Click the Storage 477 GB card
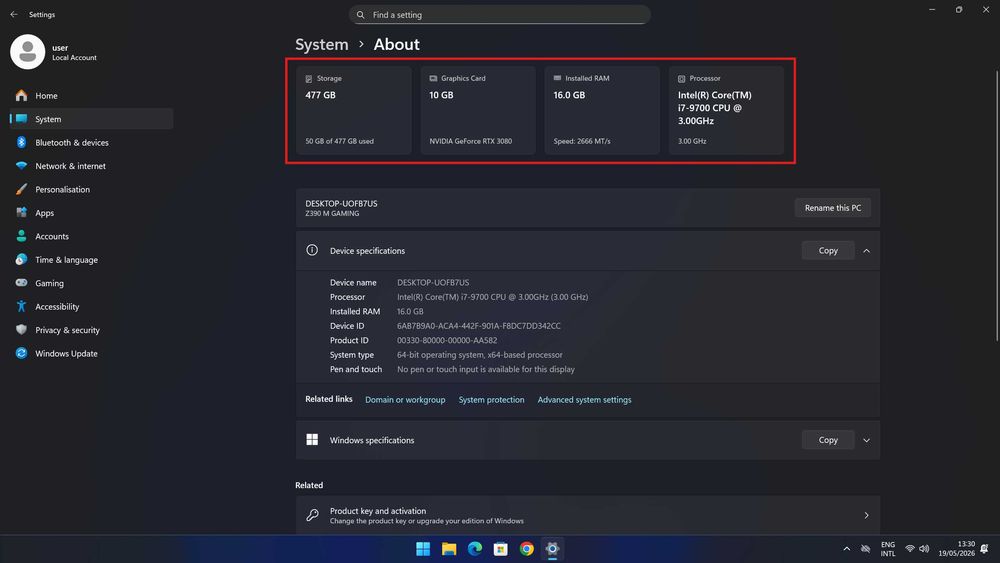 point(354,110)
